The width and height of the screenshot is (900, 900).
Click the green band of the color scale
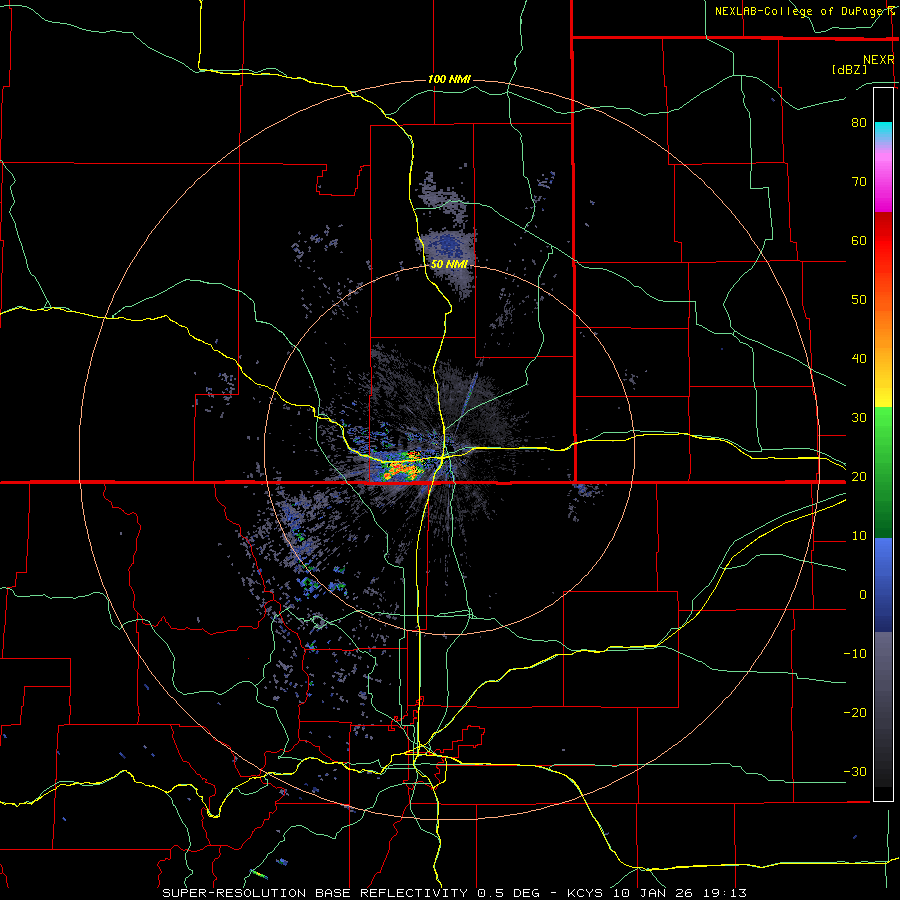(883, 472)
